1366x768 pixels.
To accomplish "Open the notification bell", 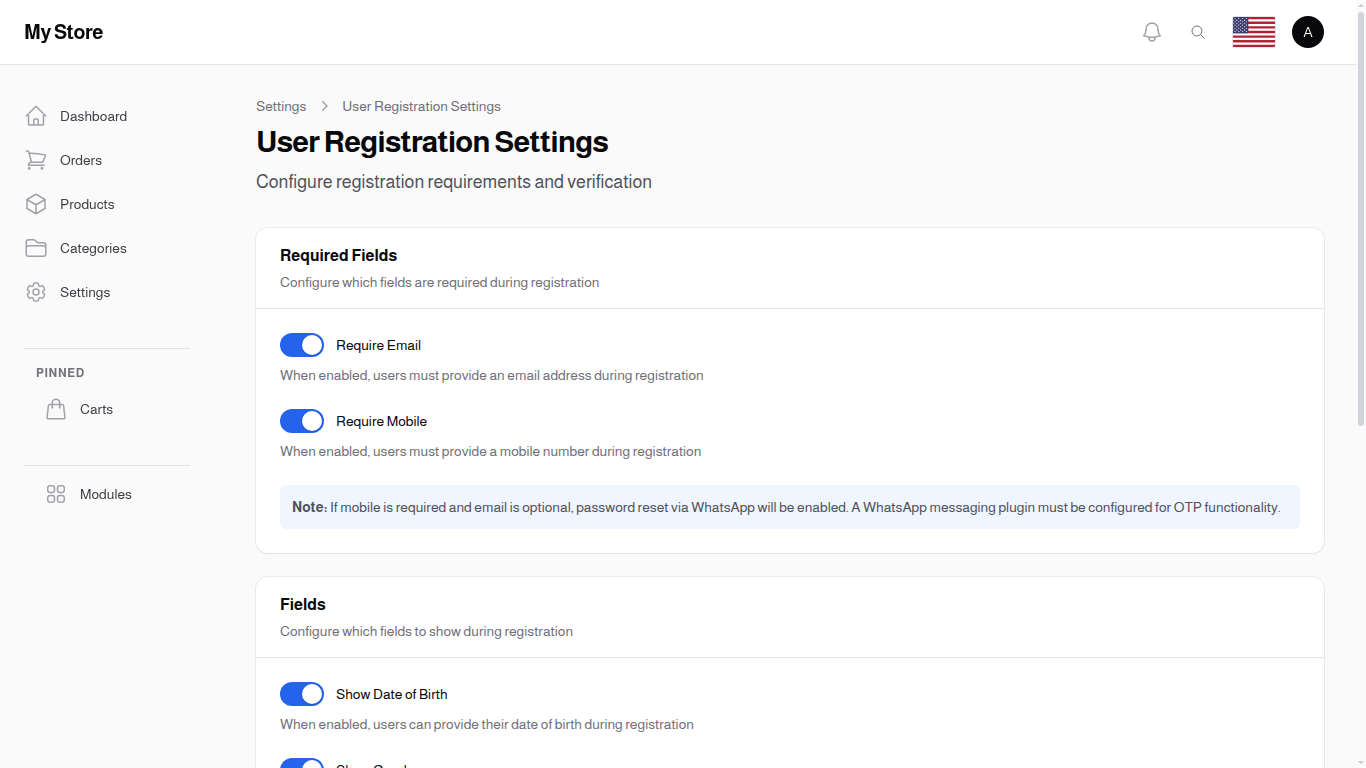I will [1151, 31].
